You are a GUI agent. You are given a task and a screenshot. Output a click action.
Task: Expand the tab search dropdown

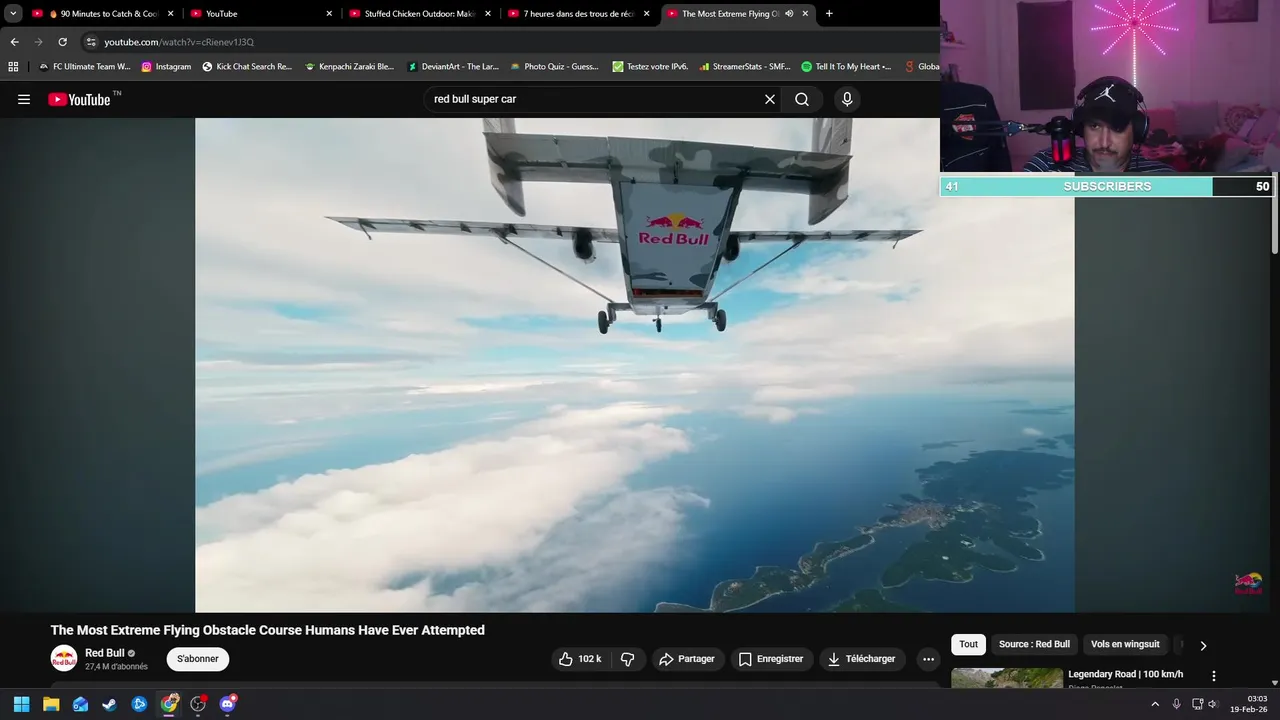click(x=13, y=13)
